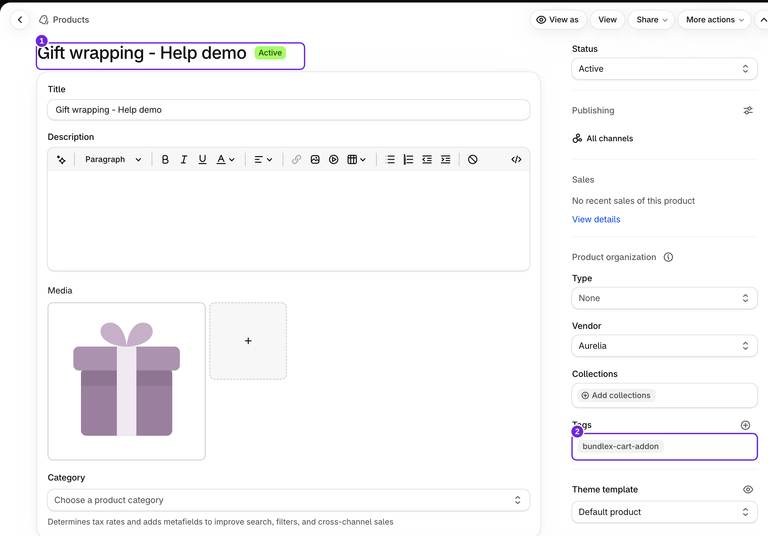
Task: Click the outdent icon
Action: click(427, 159)
